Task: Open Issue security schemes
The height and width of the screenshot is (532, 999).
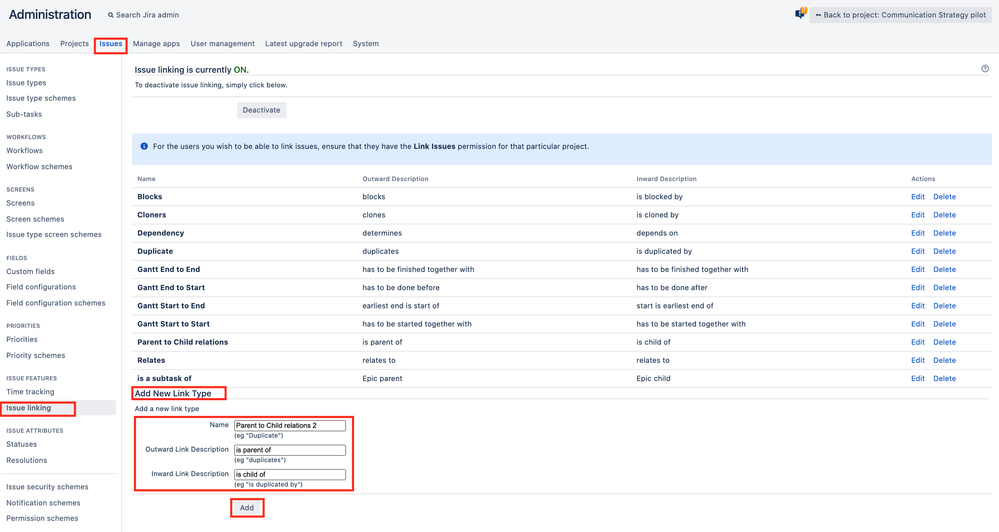Action: 47,487
